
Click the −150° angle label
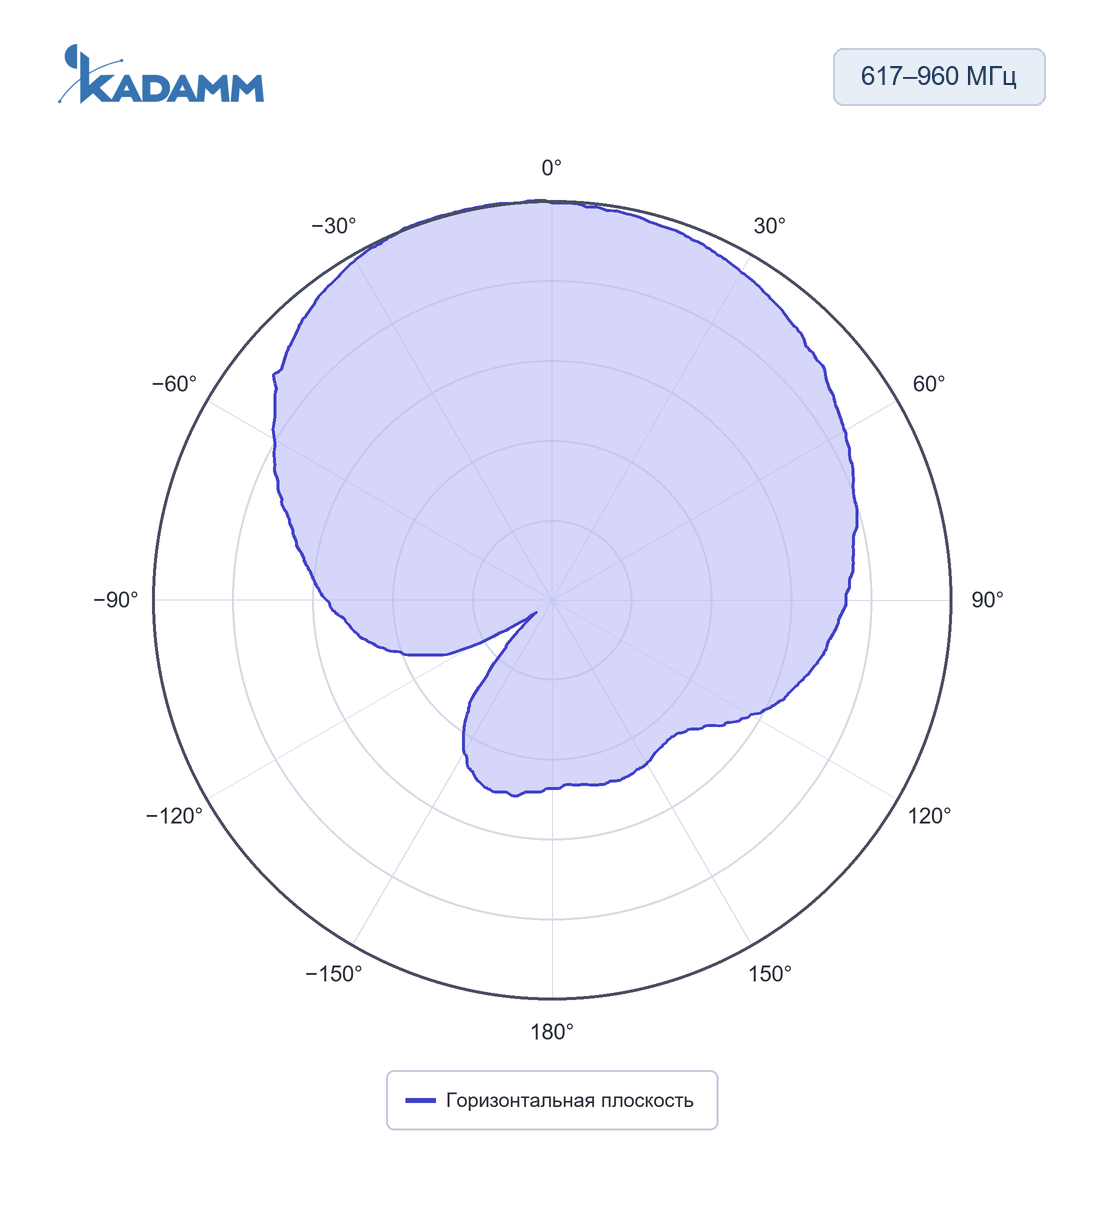pyautogui.click(x=334, y=974)
